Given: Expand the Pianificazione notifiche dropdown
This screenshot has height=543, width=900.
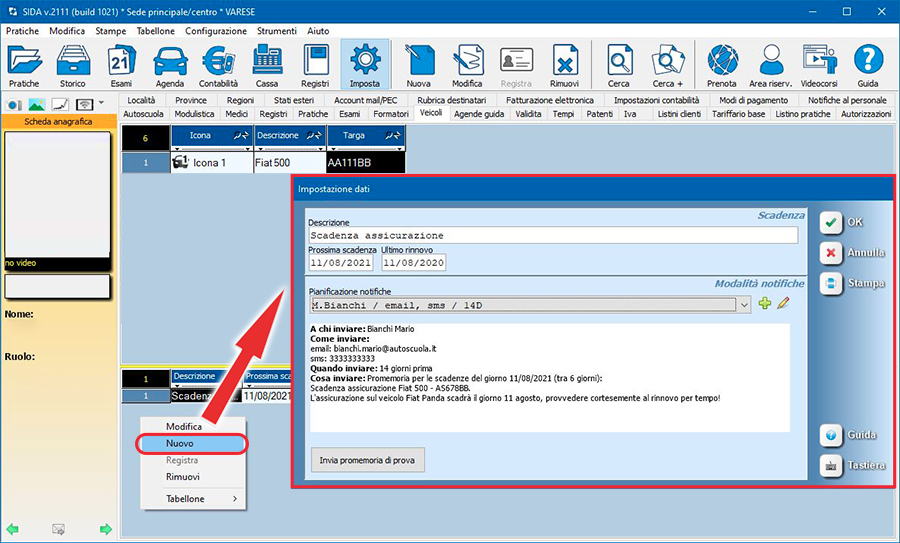Looking at the screenshot, I should pyautogui.click(x=743, y=304).
